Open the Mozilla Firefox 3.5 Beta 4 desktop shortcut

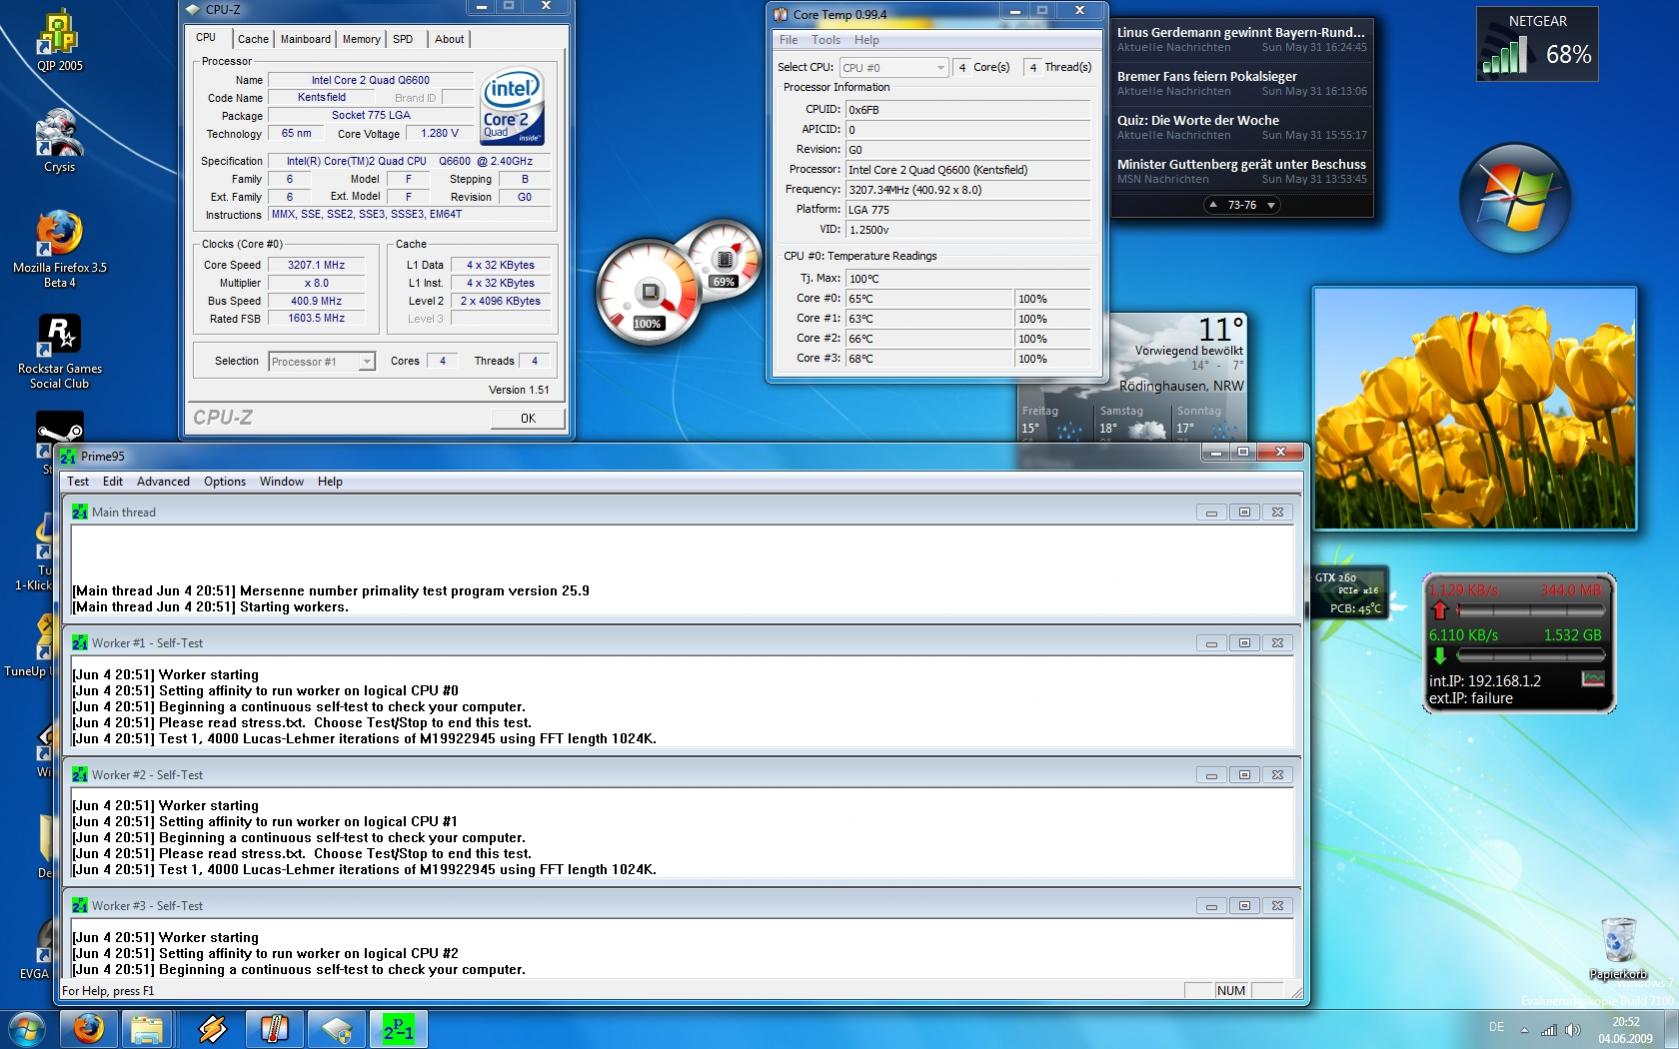(59, 249)
